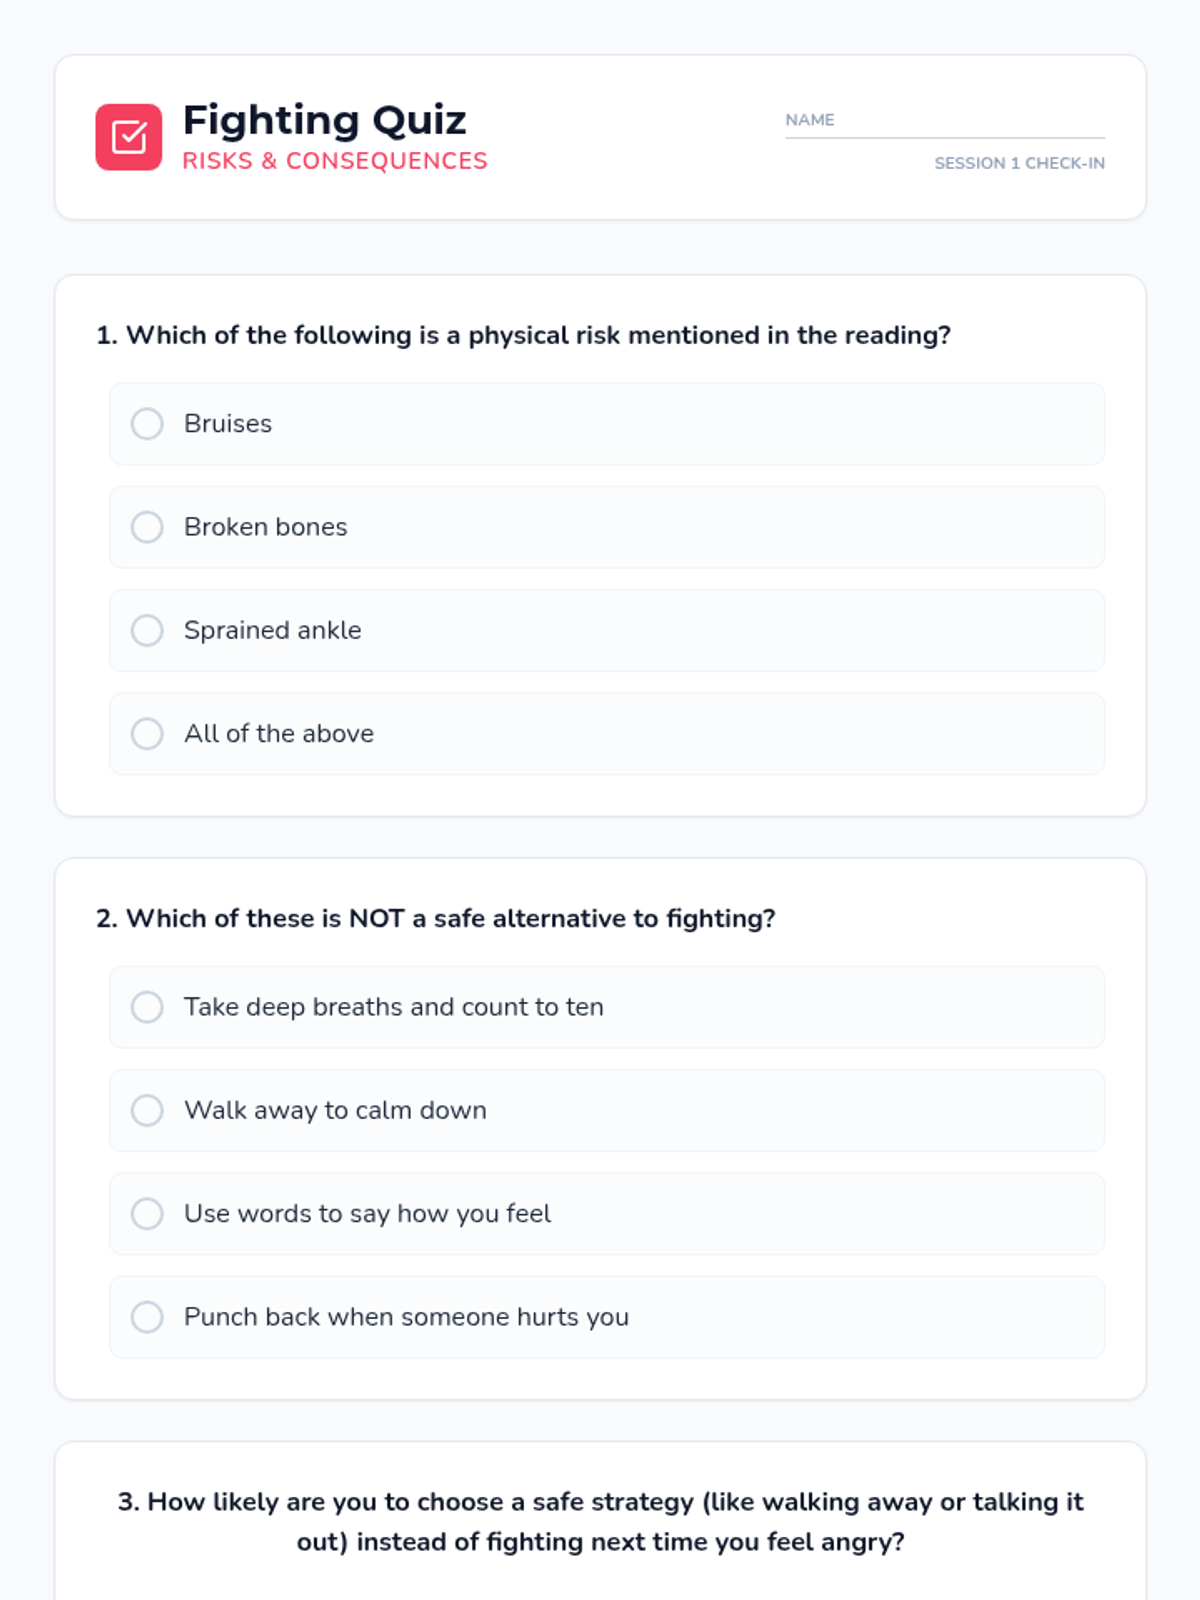This screenshot has height=1600, width=1200.
Task: Select All of the above radio button
Action: [147, 734]
